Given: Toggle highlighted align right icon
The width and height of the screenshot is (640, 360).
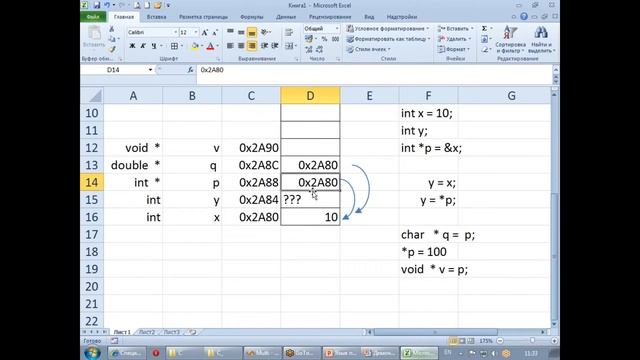Looking at the screenshot, I should point(252,46).
